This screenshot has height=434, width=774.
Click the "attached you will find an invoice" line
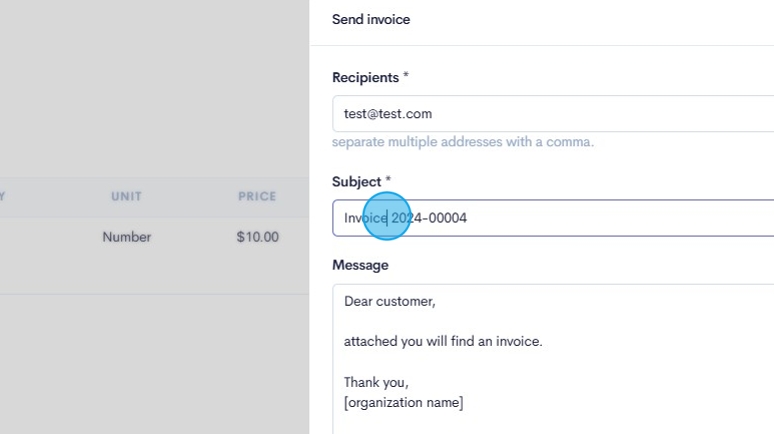click(x=443, y=341)
